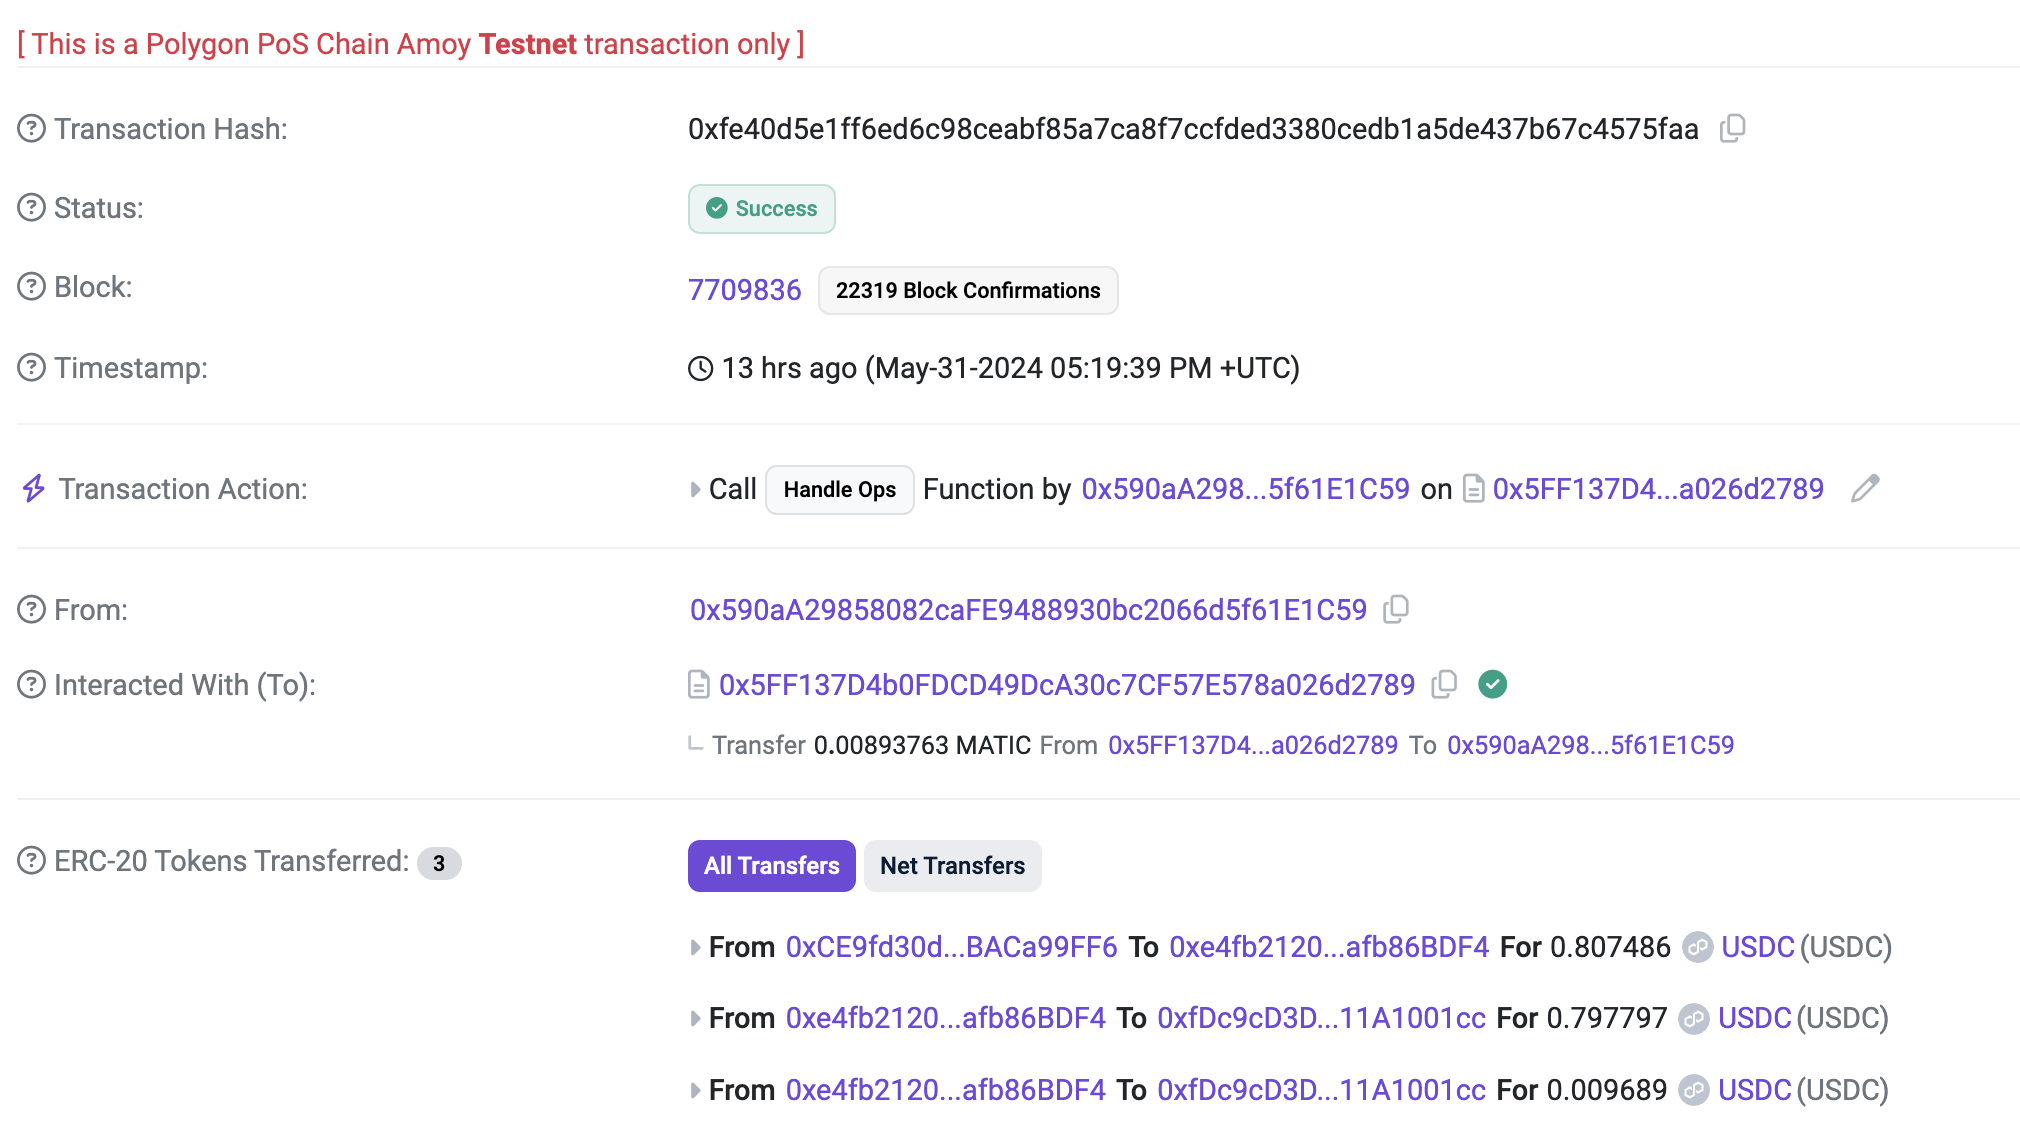
Task: Copy the Interacted With contract address
Action: [1444, 685]
